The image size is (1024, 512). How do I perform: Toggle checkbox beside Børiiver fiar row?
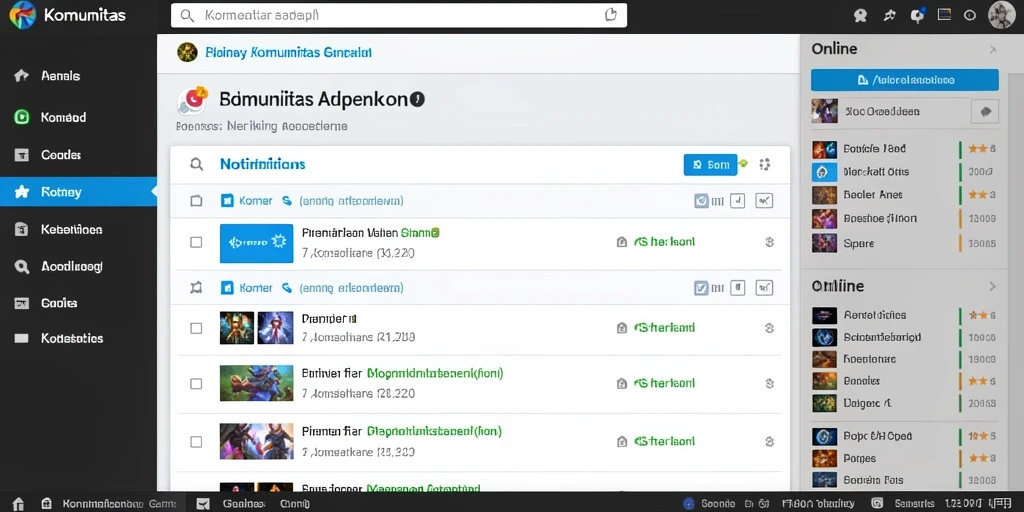(x=196, y=383)
